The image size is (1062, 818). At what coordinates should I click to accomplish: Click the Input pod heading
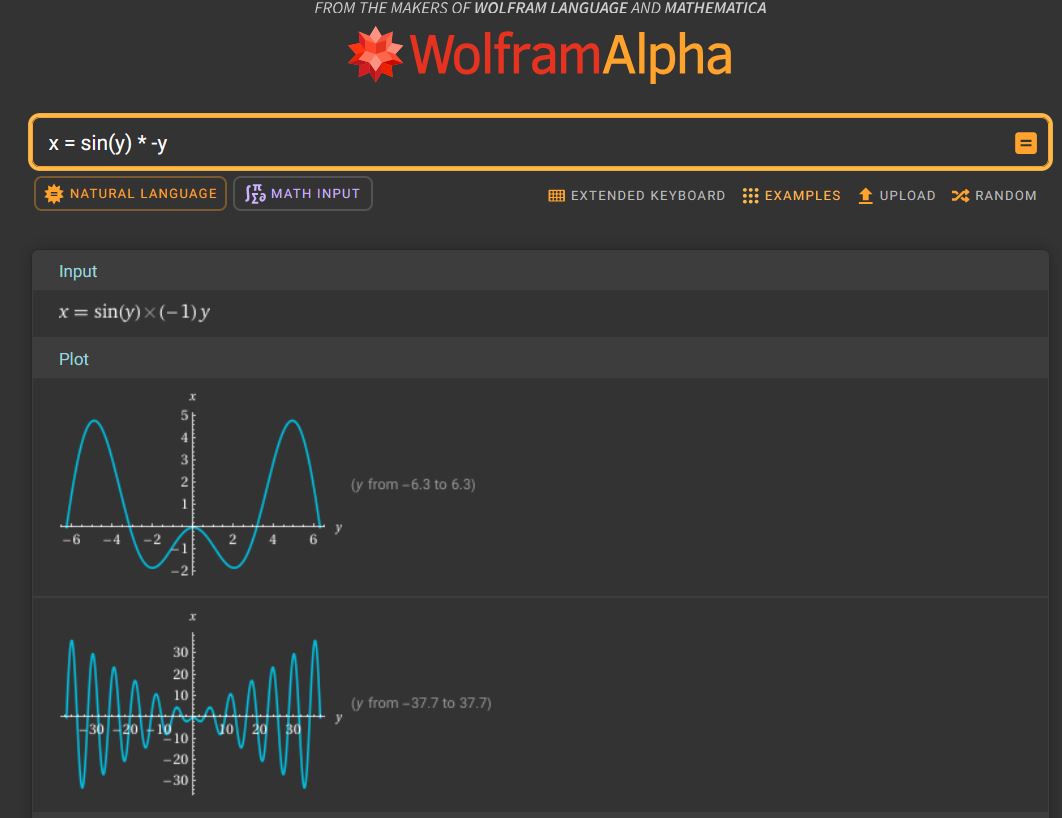tap(78, 272)
